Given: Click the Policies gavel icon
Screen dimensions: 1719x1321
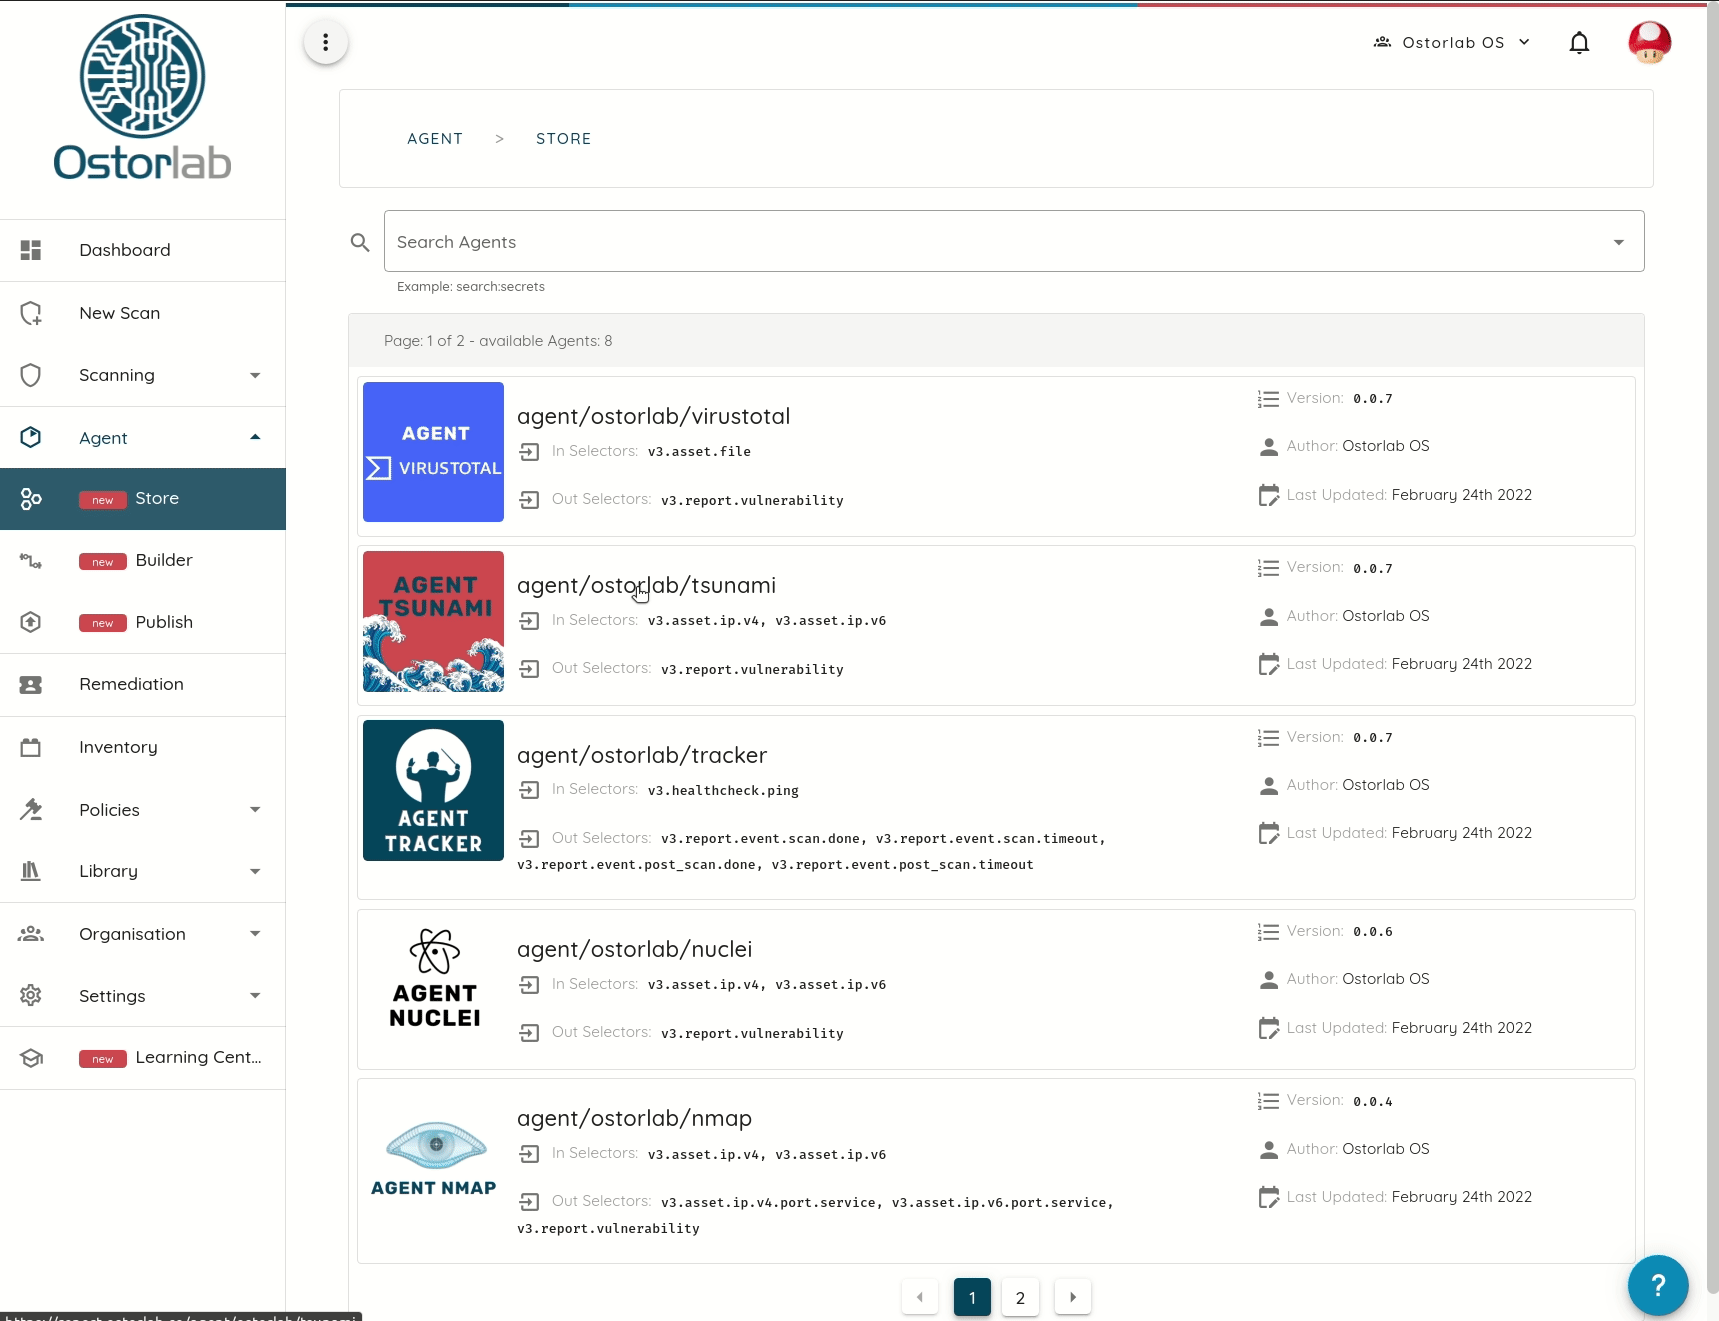Looking at the screenshot, I should [31, 809].
